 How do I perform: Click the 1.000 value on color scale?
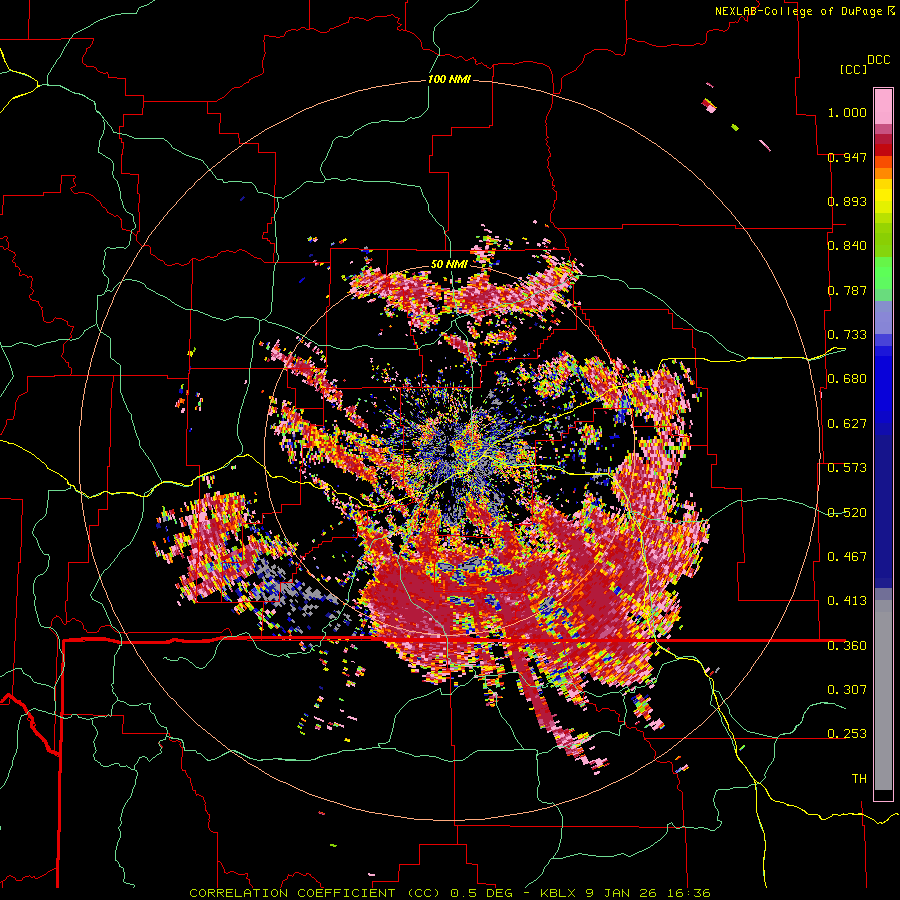(847, 112)
